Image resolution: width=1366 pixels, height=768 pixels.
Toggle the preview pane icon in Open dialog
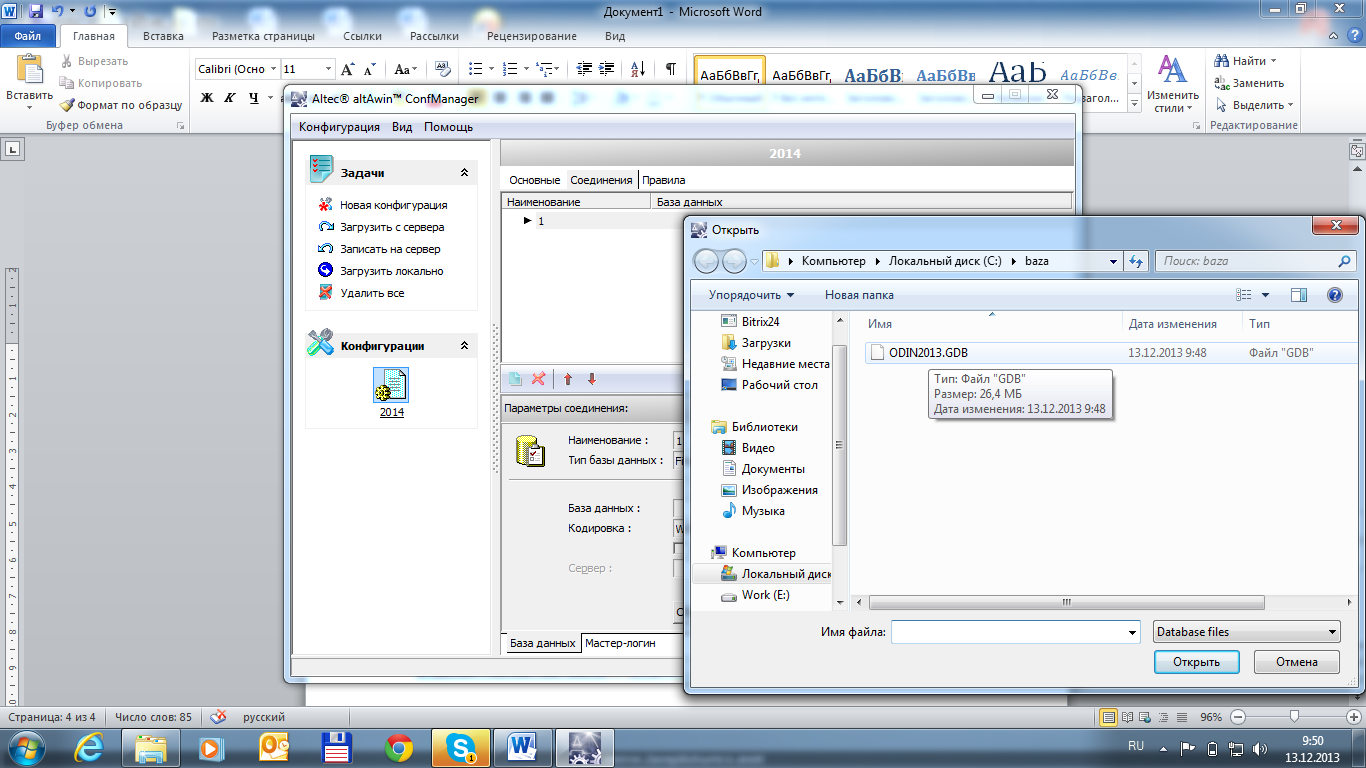click(x=1299, y=295)
